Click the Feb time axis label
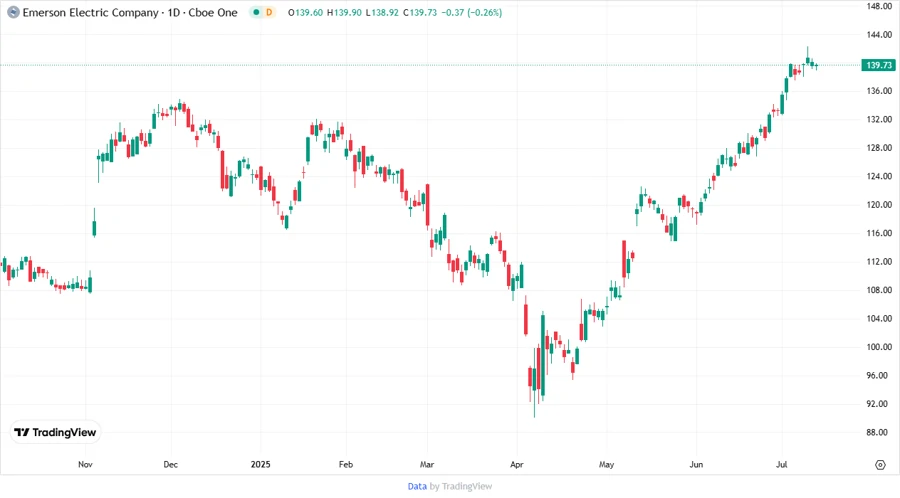This screenshot has width=900, height=498. [x=346, y=464]
